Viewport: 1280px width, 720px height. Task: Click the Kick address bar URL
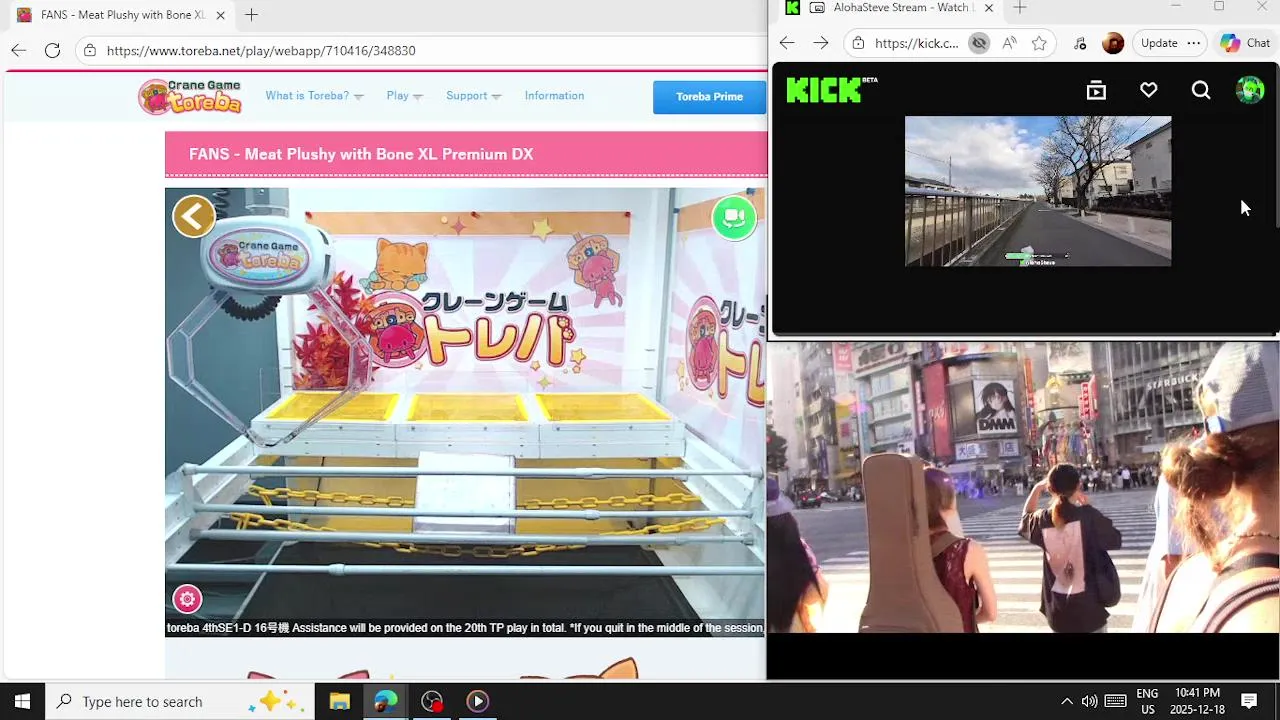coord(916,43)
